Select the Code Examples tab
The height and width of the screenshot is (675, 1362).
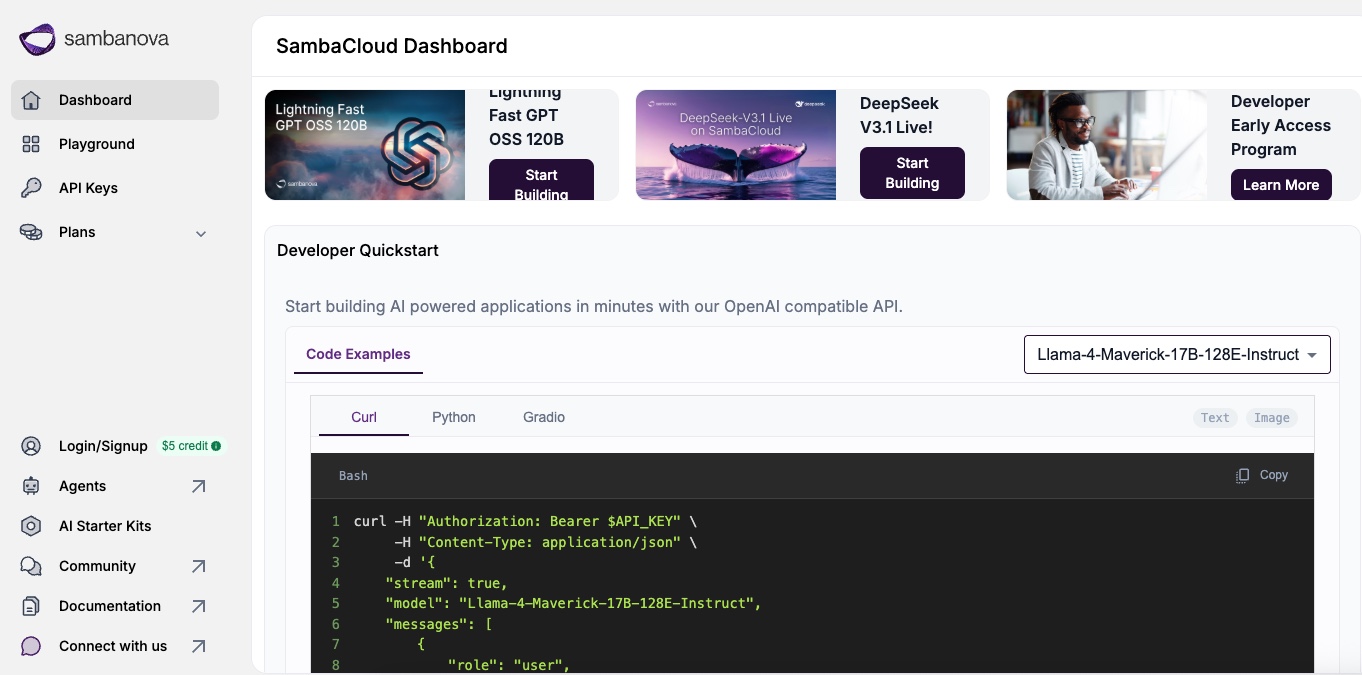(x=358, y=355)
